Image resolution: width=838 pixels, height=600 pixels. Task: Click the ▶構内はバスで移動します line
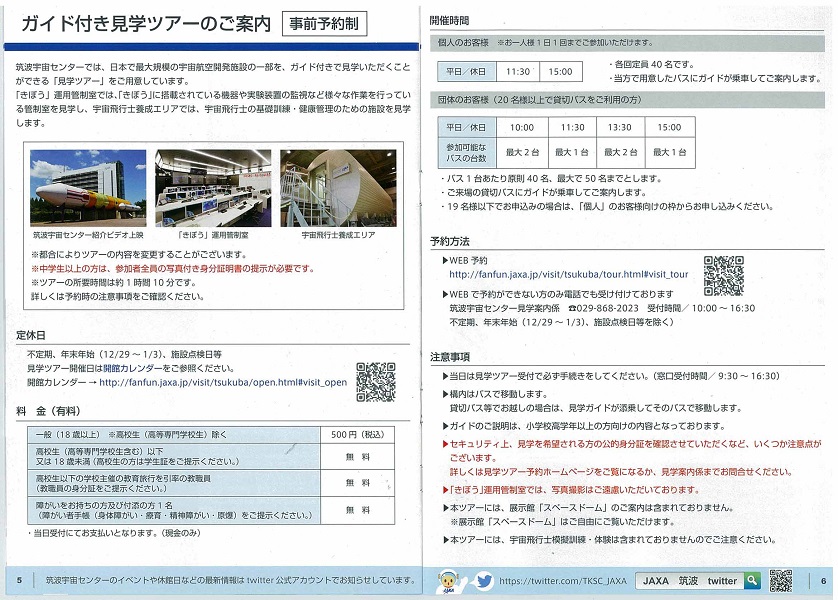[495, 394]
